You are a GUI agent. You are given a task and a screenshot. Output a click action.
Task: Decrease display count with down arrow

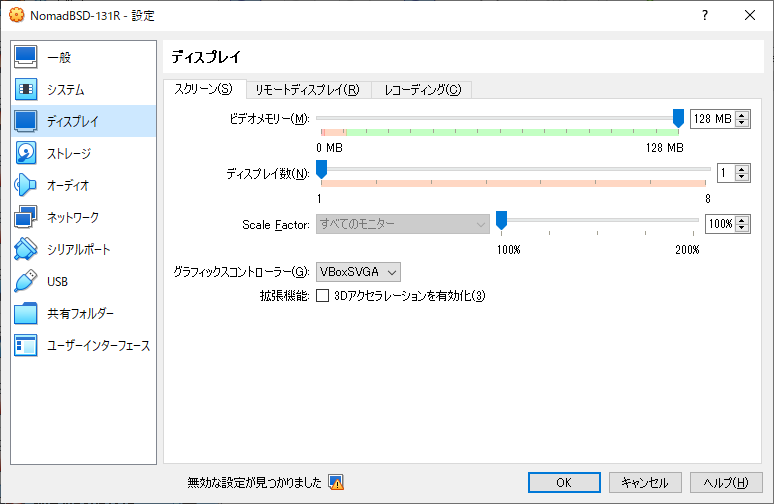pyautogui.click(x=742, y=177)
